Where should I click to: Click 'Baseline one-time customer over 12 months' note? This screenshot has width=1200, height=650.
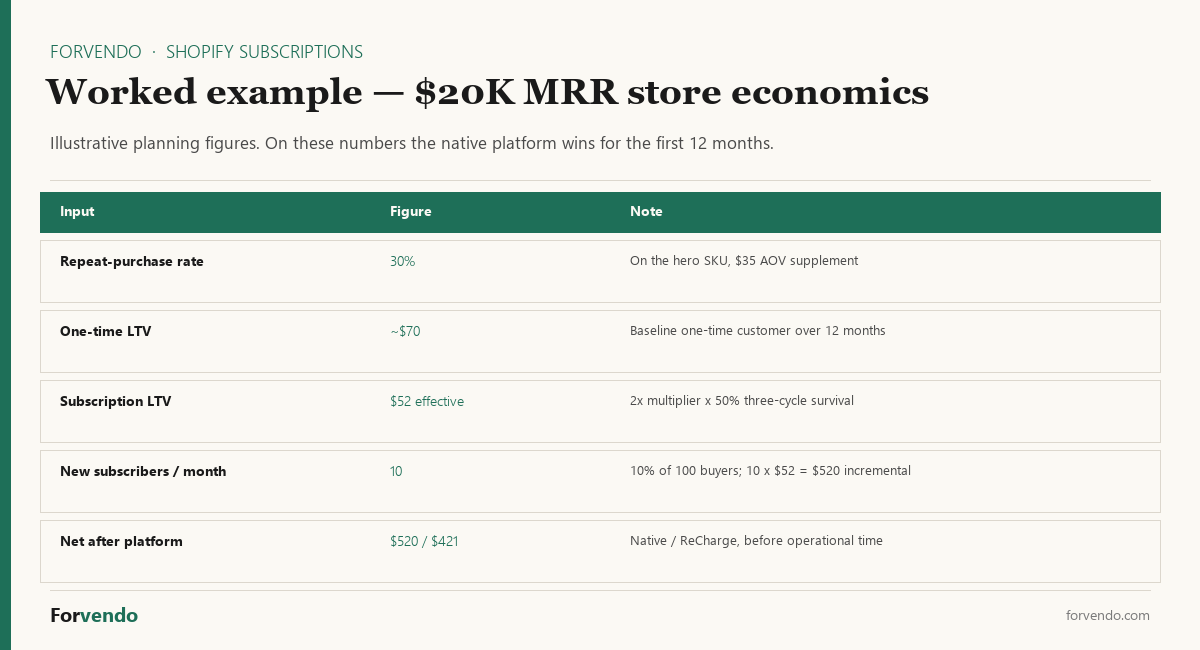(x=758, y=331)
